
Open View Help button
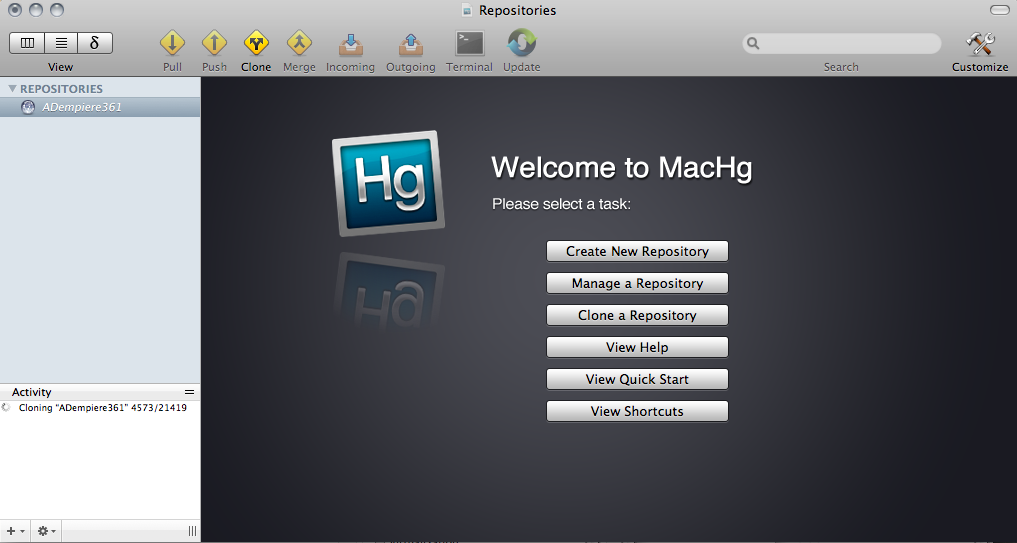pos(637,347)
